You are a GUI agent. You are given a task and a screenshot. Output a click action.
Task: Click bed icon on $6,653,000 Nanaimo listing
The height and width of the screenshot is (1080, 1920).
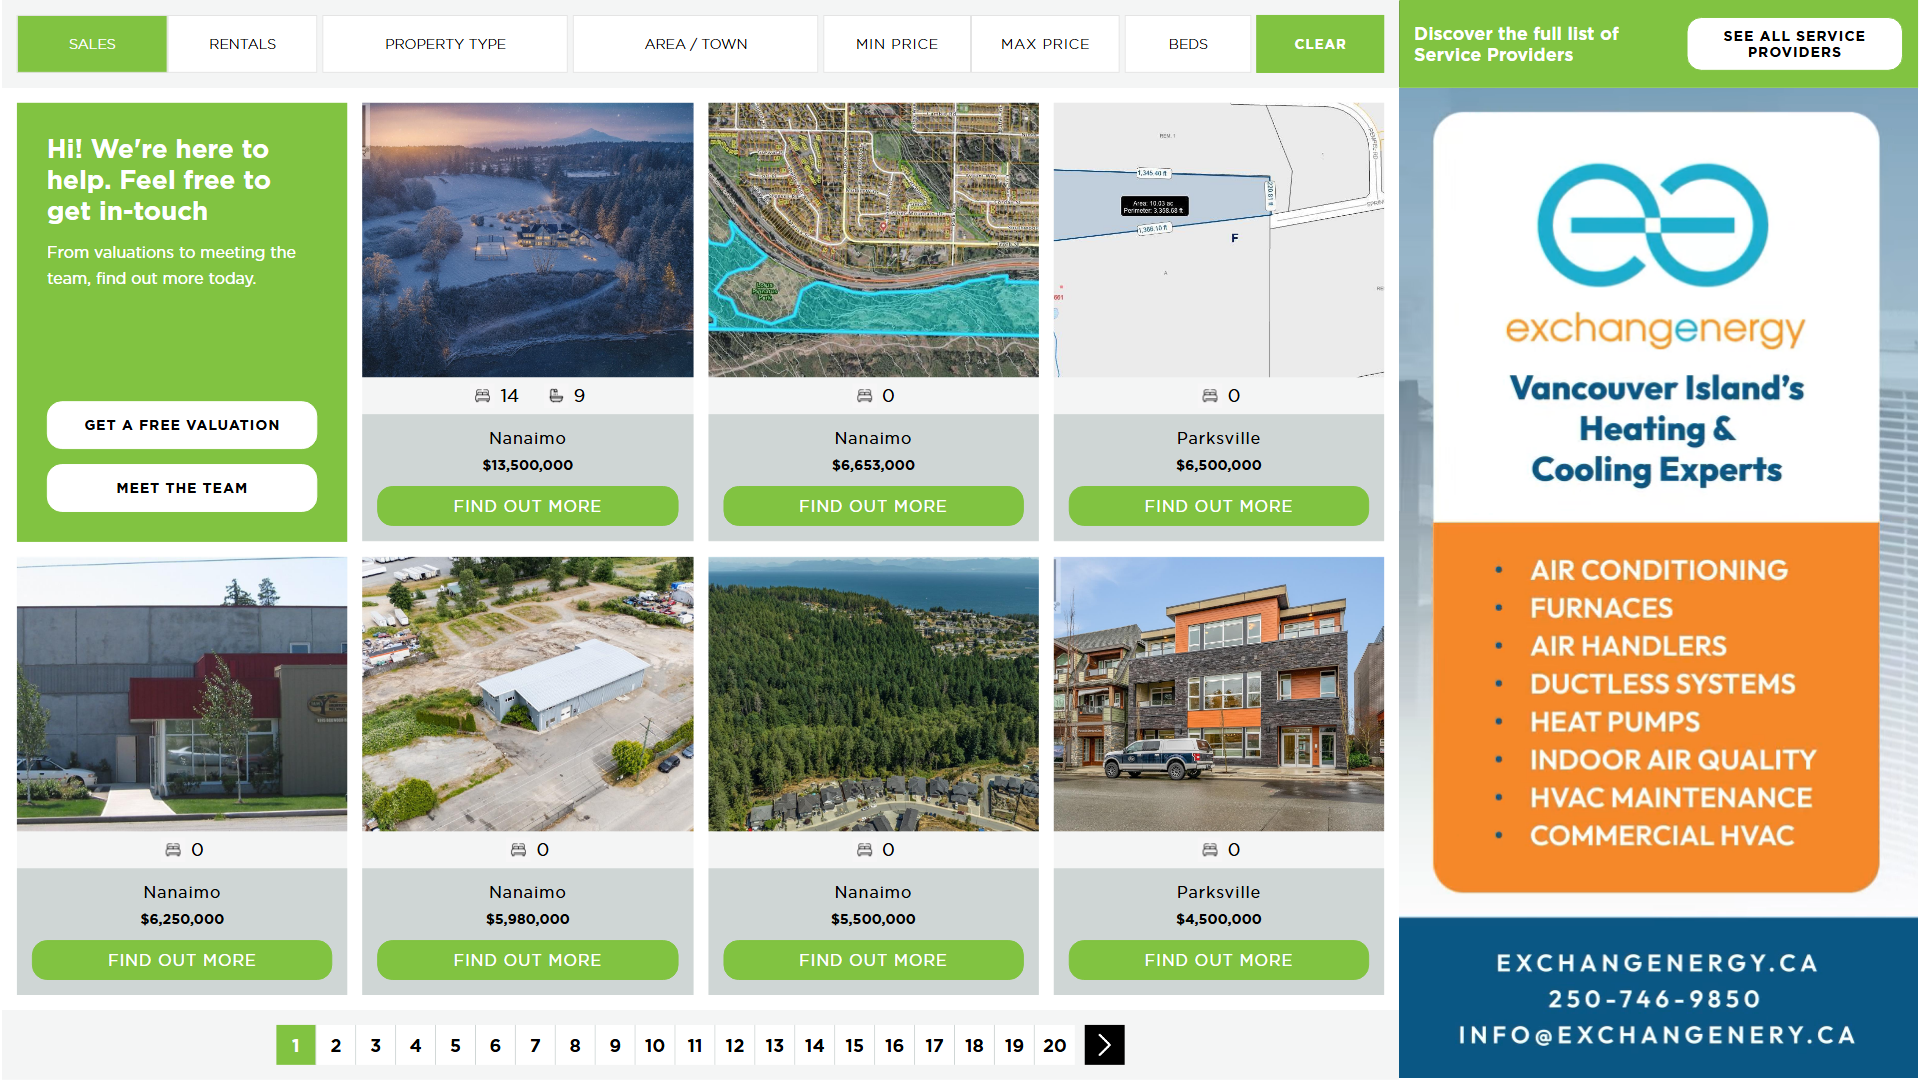point(864,396)
